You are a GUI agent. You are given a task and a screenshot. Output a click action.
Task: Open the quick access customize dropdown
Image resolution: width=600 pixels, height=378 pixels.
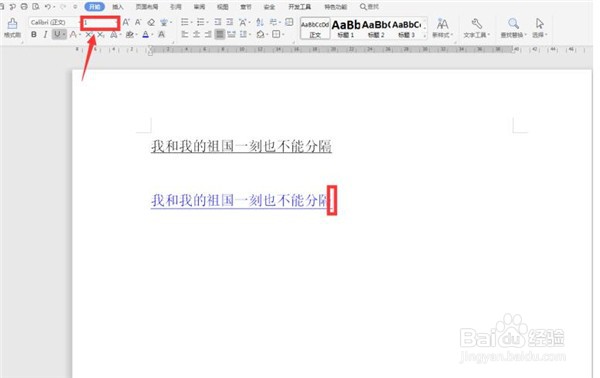coord(75,7)
